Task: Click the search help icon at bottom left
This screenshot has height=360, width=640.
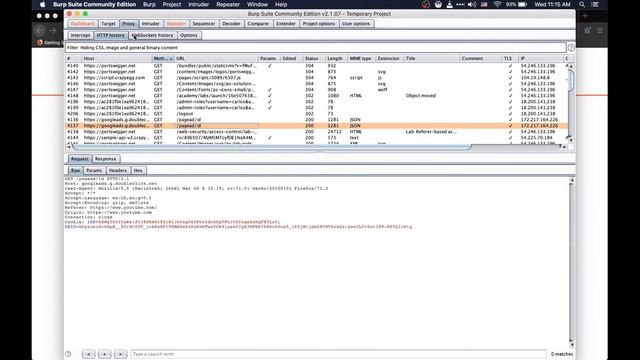Action: [68, 354]
